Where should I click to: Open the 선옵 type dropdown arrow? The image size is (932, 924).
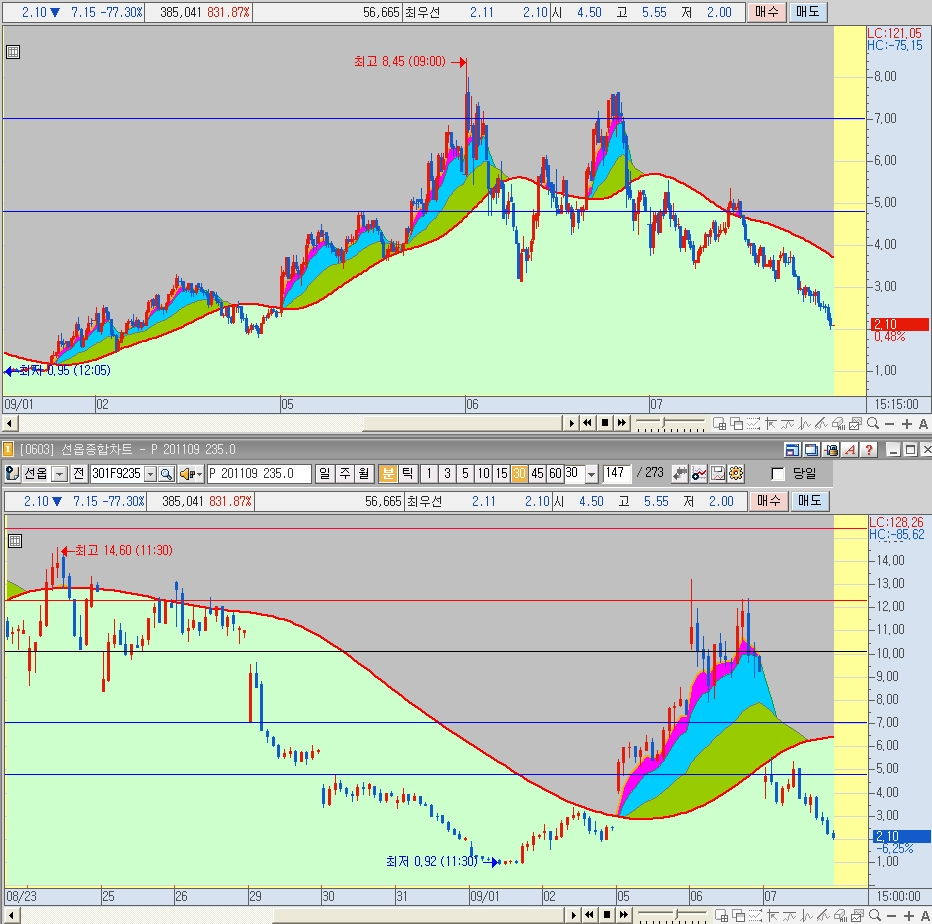(x=59, y=473)
